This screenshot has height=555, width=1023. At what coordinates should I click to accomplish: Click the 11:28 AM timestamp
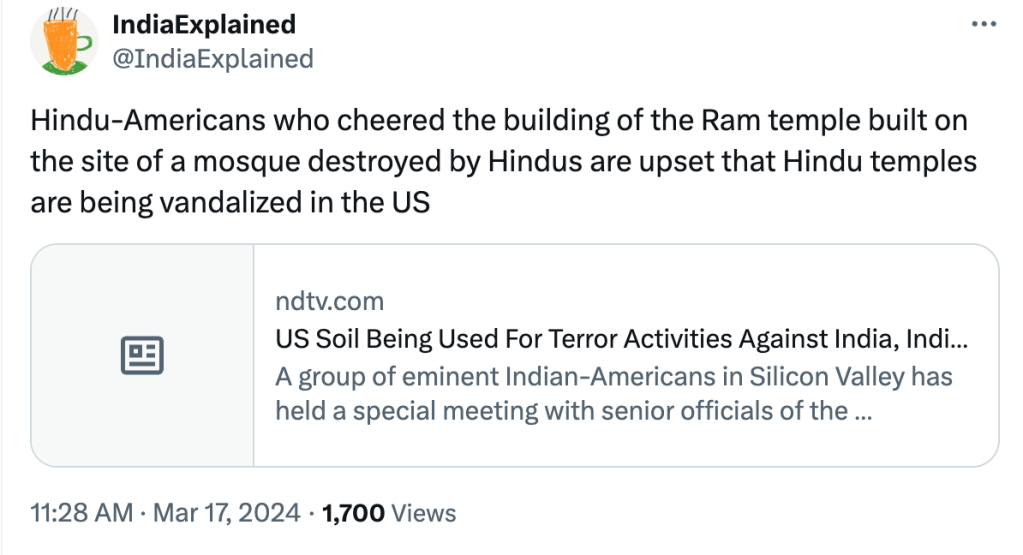pyautogui.click(x=82, y=513)
